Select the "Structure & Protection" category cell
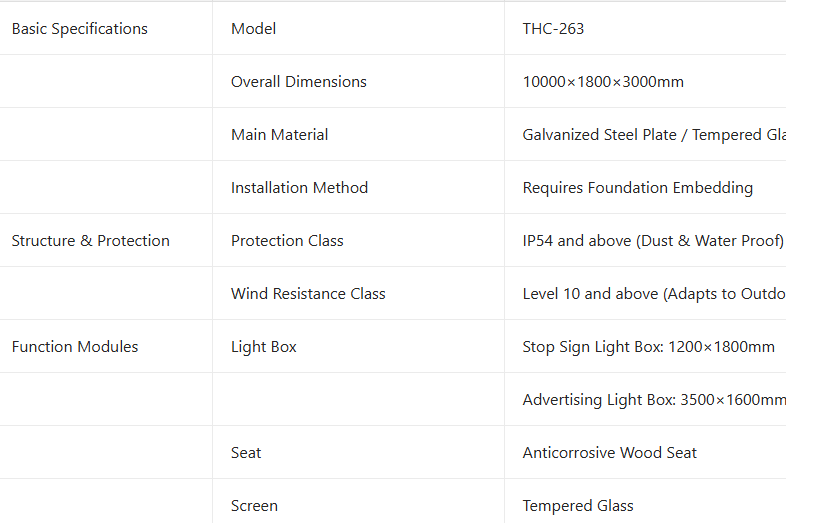Viewport: 815px width, 523px height. pyautogui.click(x=91, y=241)
